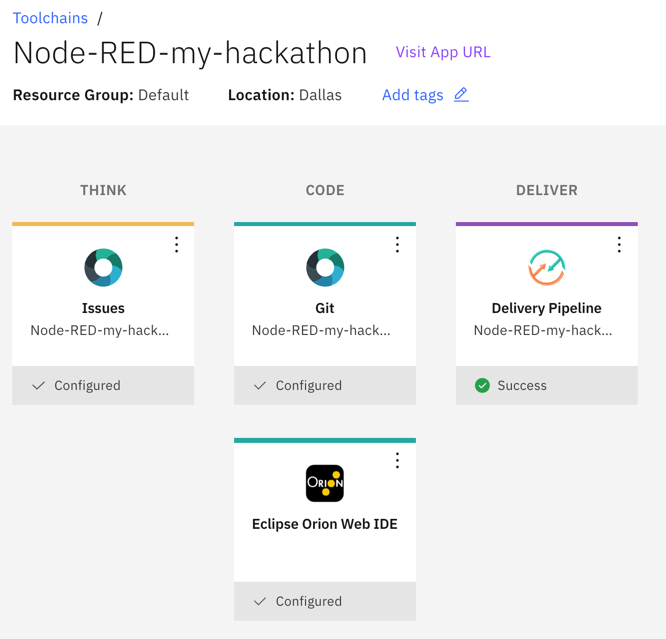Open the Eclipse Orion Web IDE title

click(325, 524)
